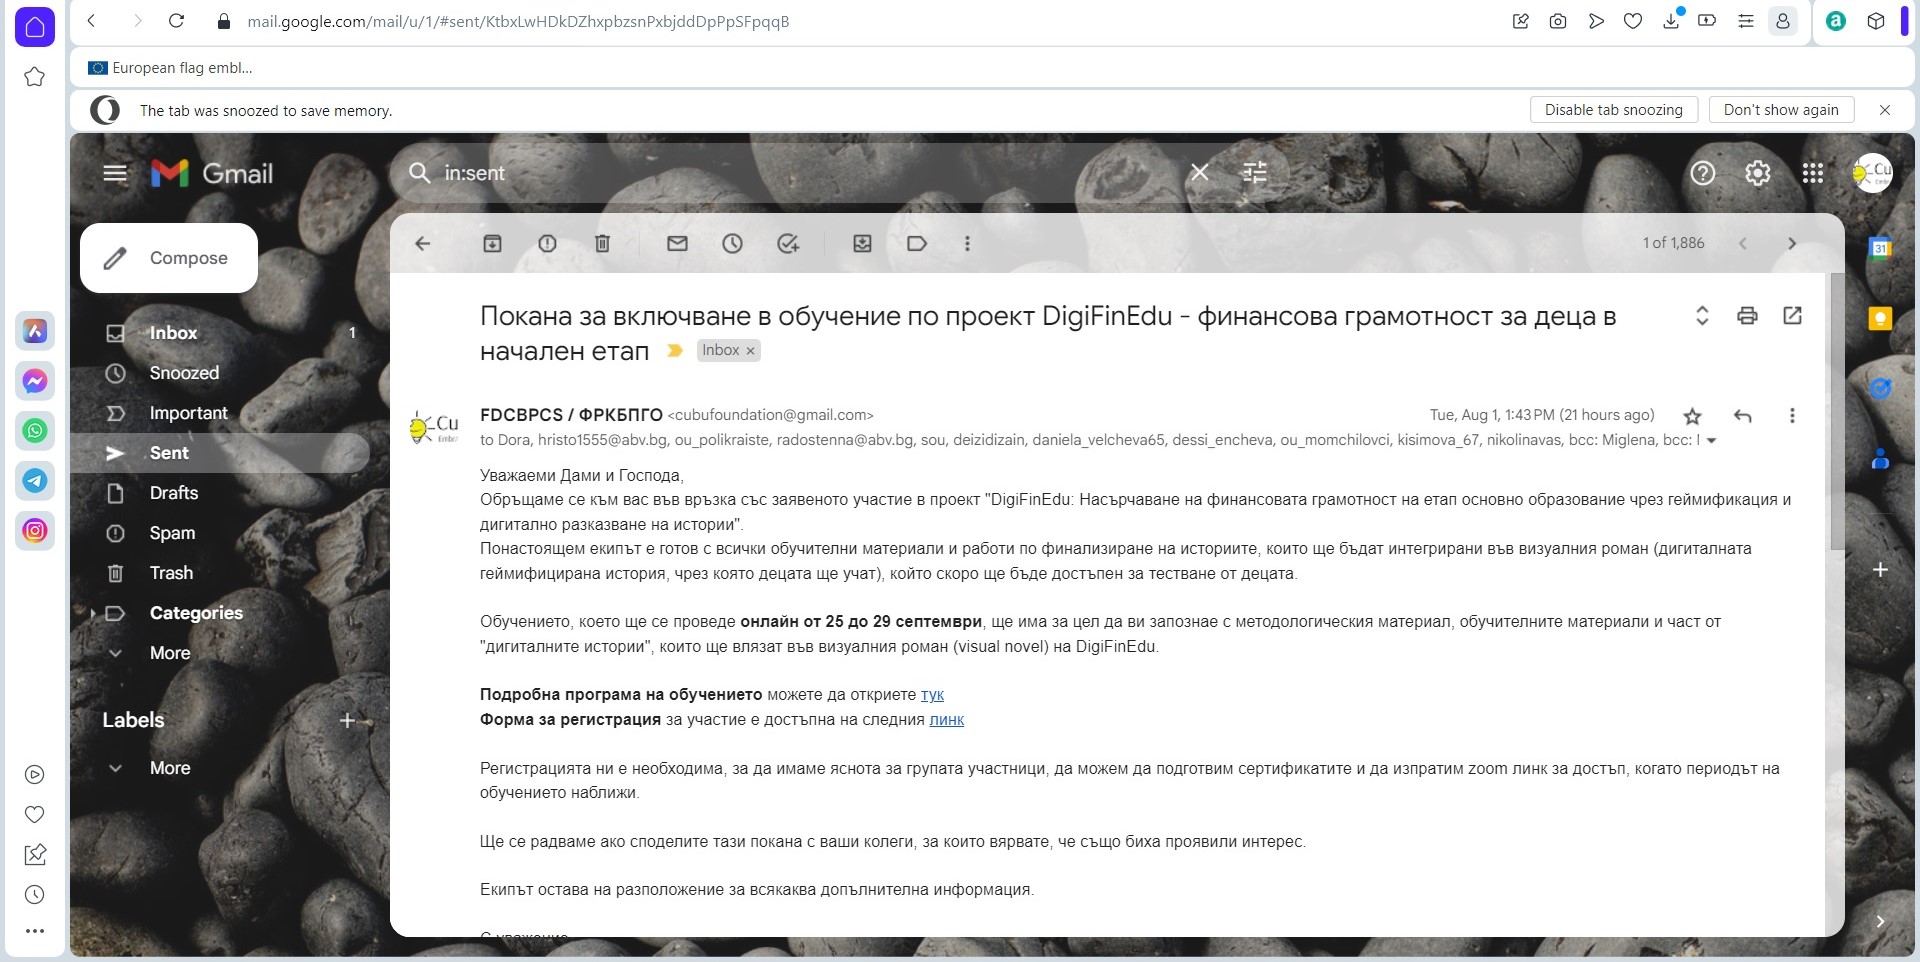Click Don't show again button
Screen dimensions: 1920x962
click(x=1781, y=110)
